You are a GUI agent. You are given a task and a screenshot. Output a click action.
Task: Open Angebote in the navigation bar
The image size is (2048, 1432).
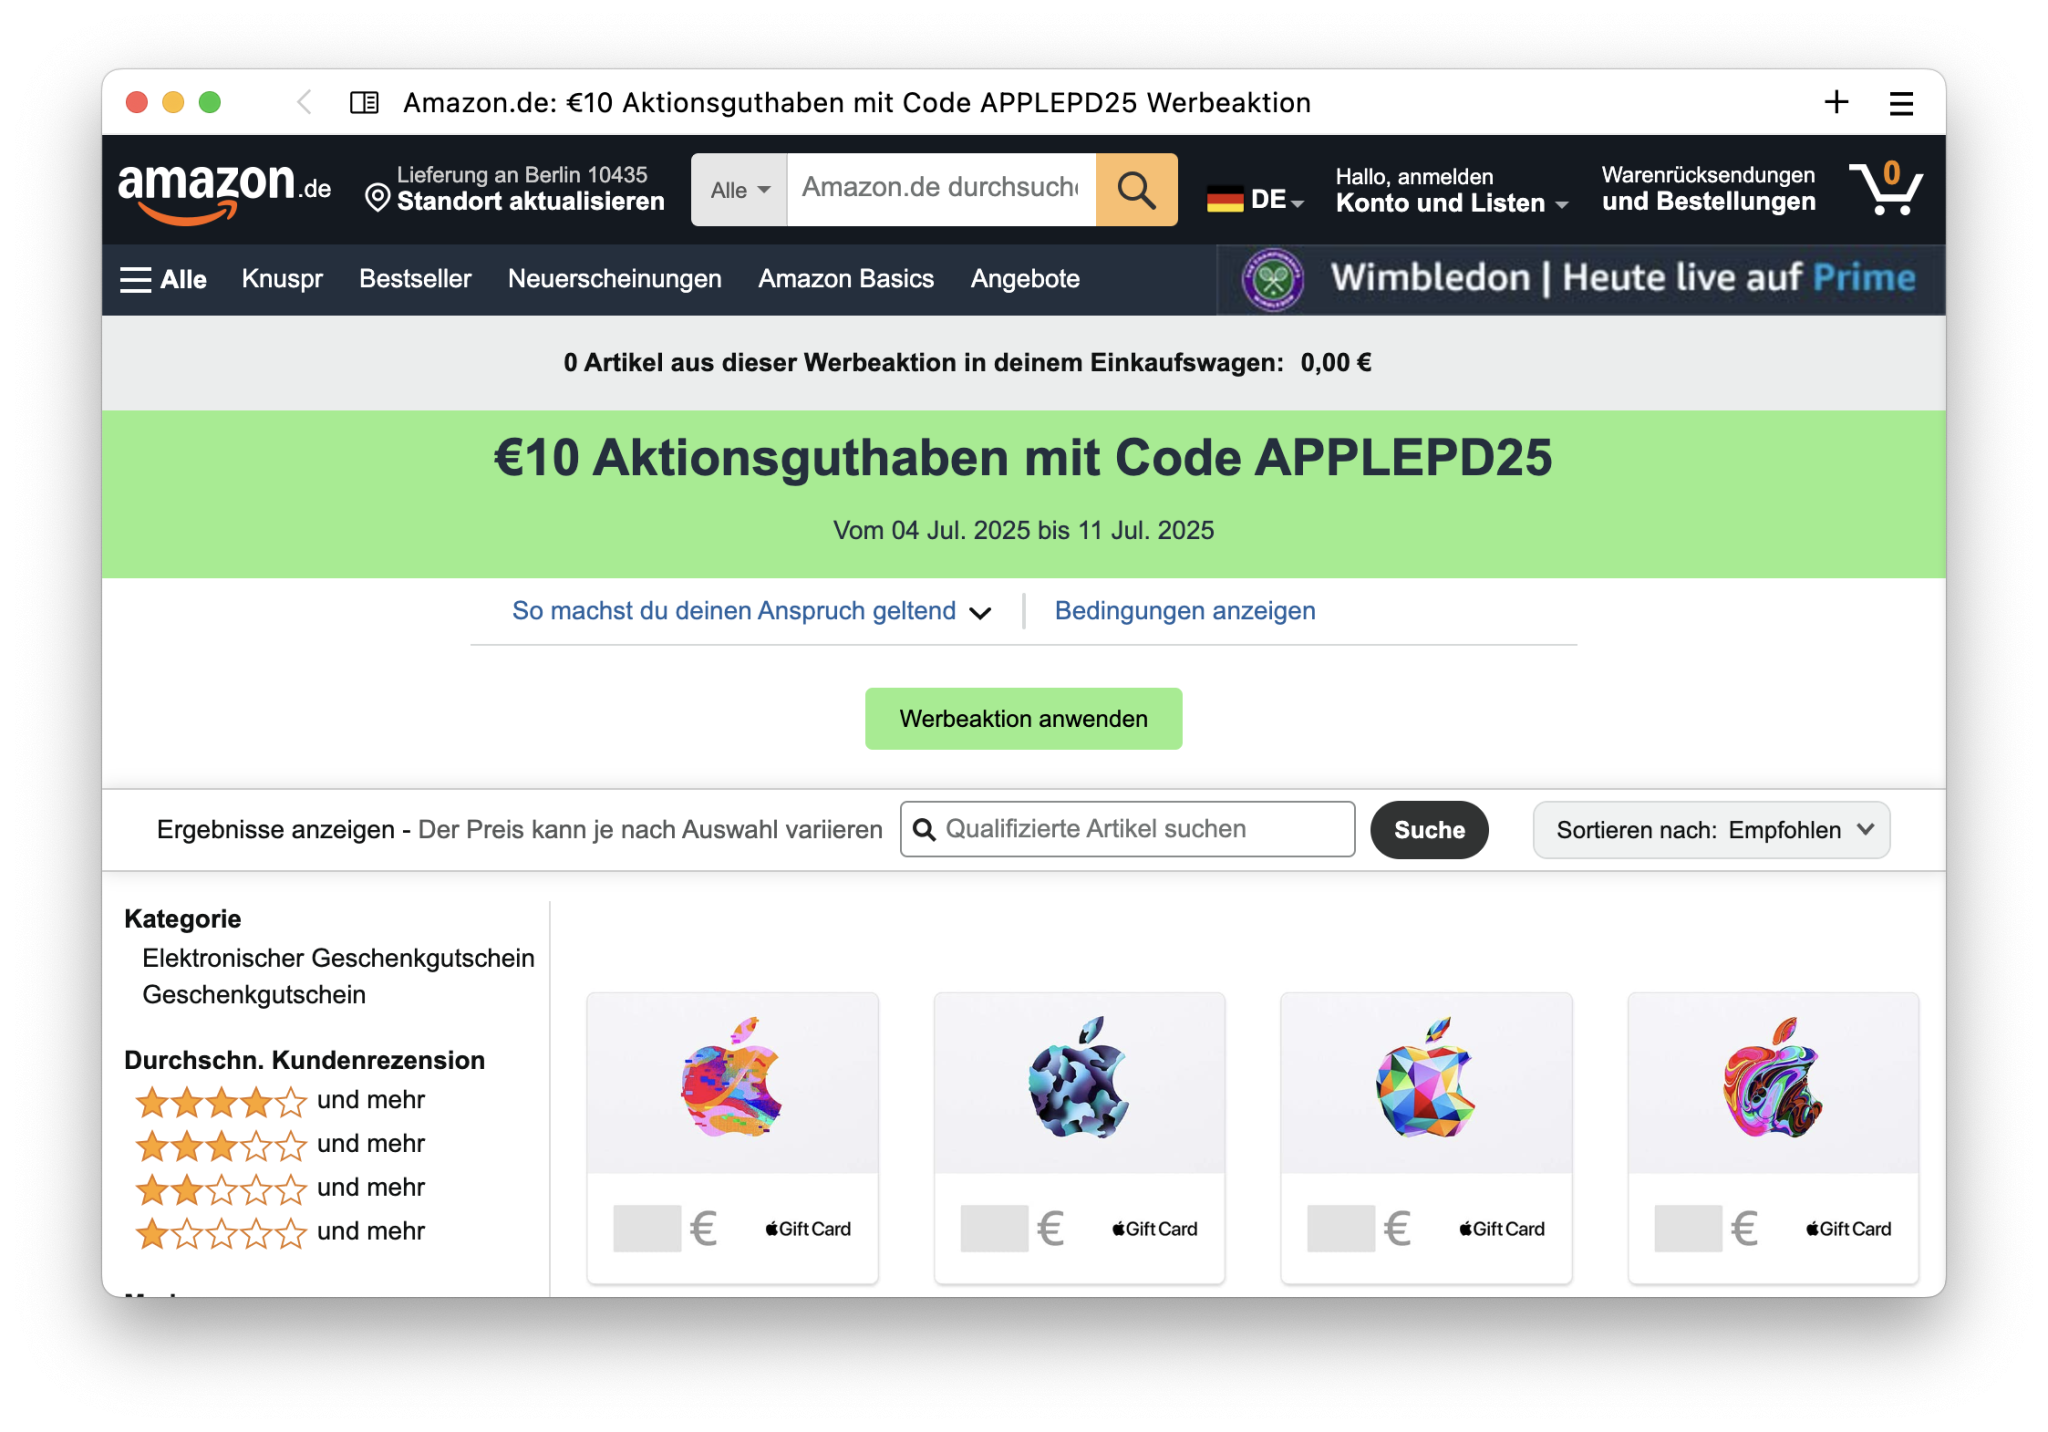click(1025, 279)
